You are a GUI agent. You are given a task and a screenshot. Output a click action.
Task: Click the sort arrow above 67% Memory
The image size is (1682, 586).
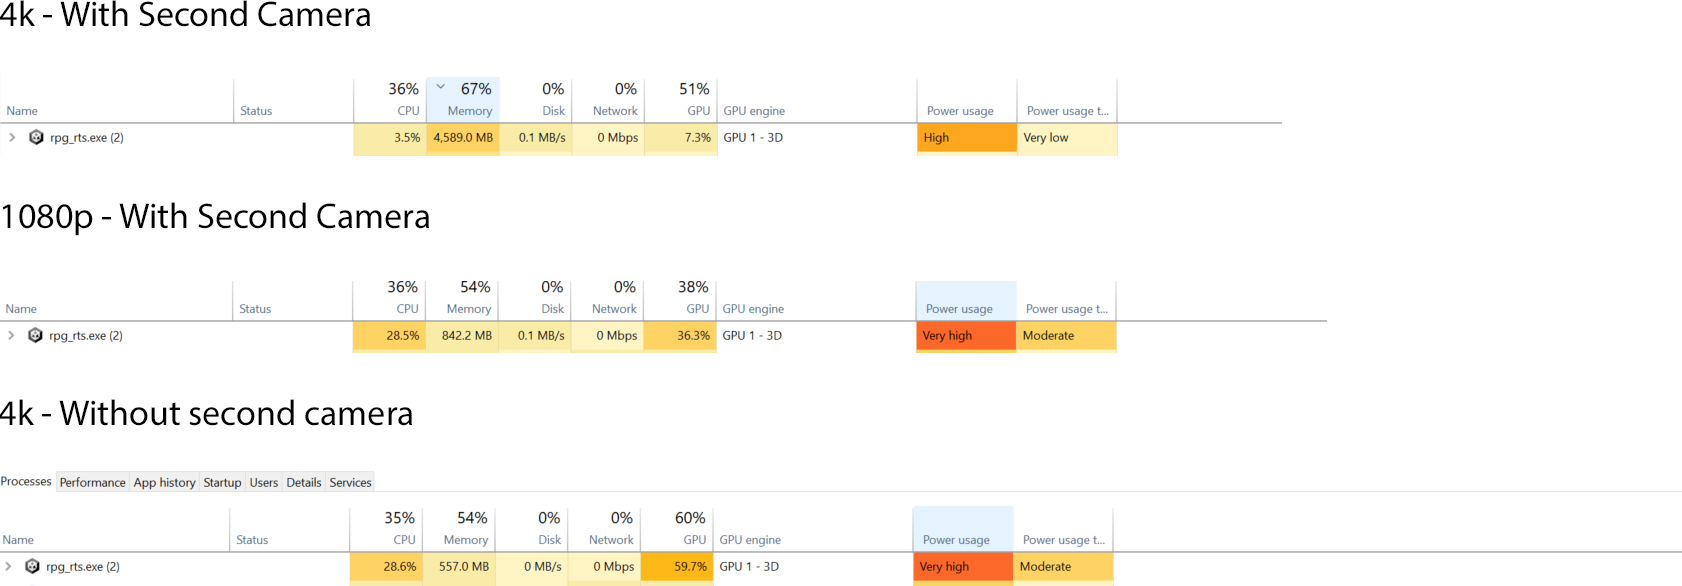pos(441,87)
